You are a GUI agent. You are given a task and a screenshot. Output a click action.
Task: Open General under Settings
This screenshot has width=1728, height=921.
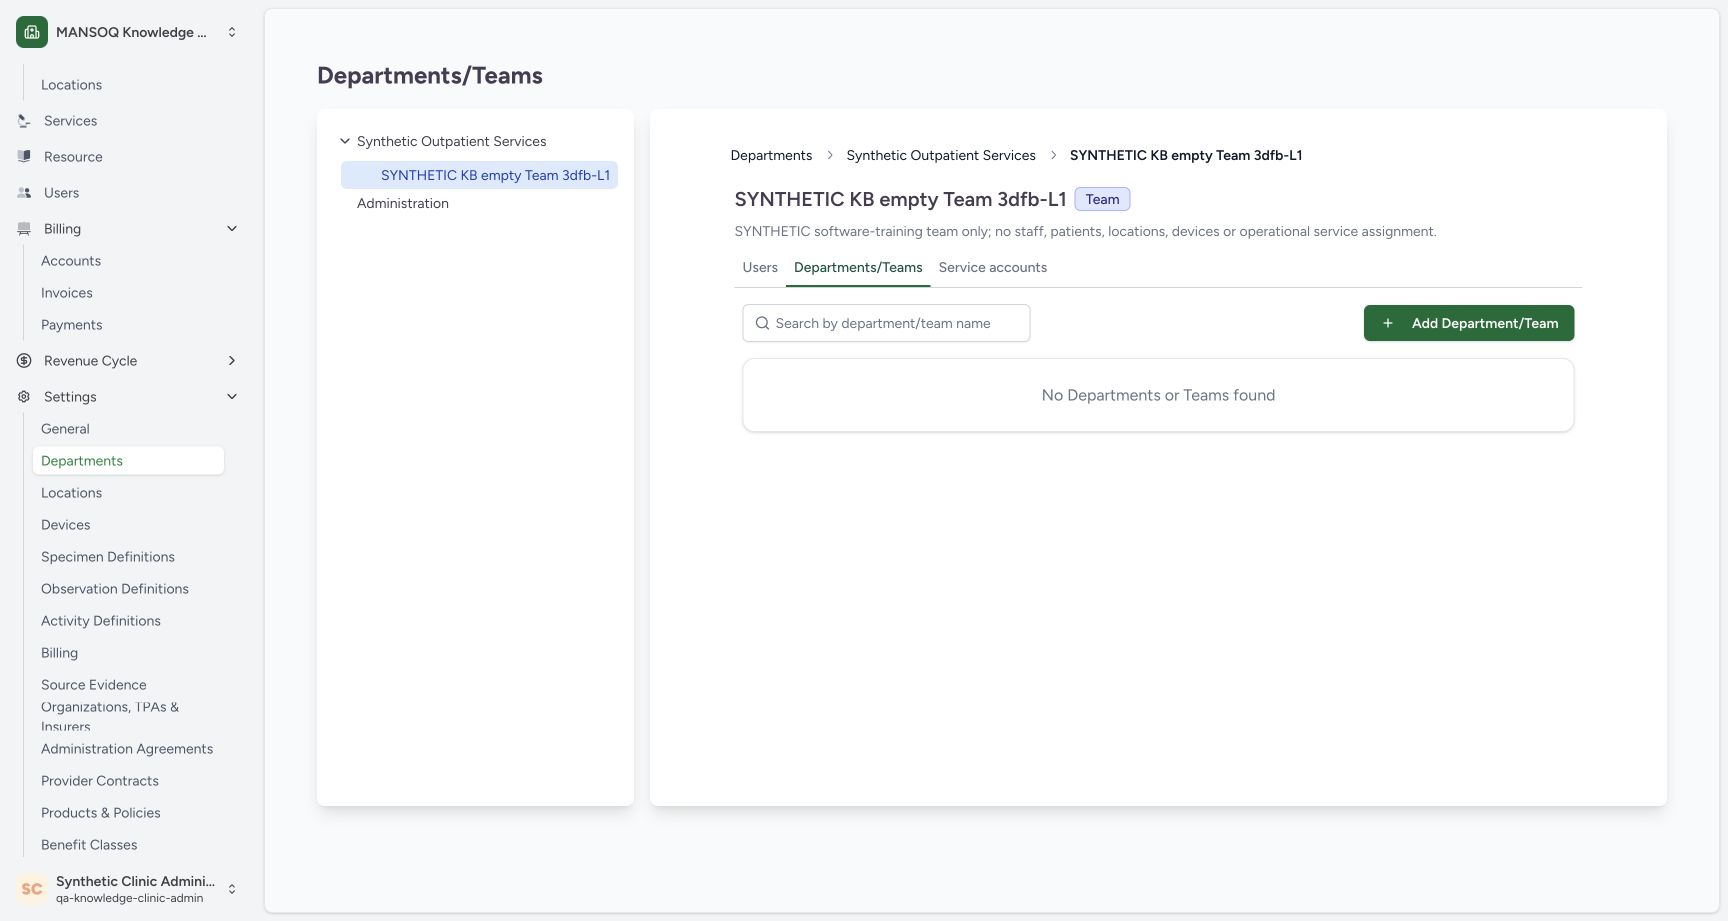(65, 429)
